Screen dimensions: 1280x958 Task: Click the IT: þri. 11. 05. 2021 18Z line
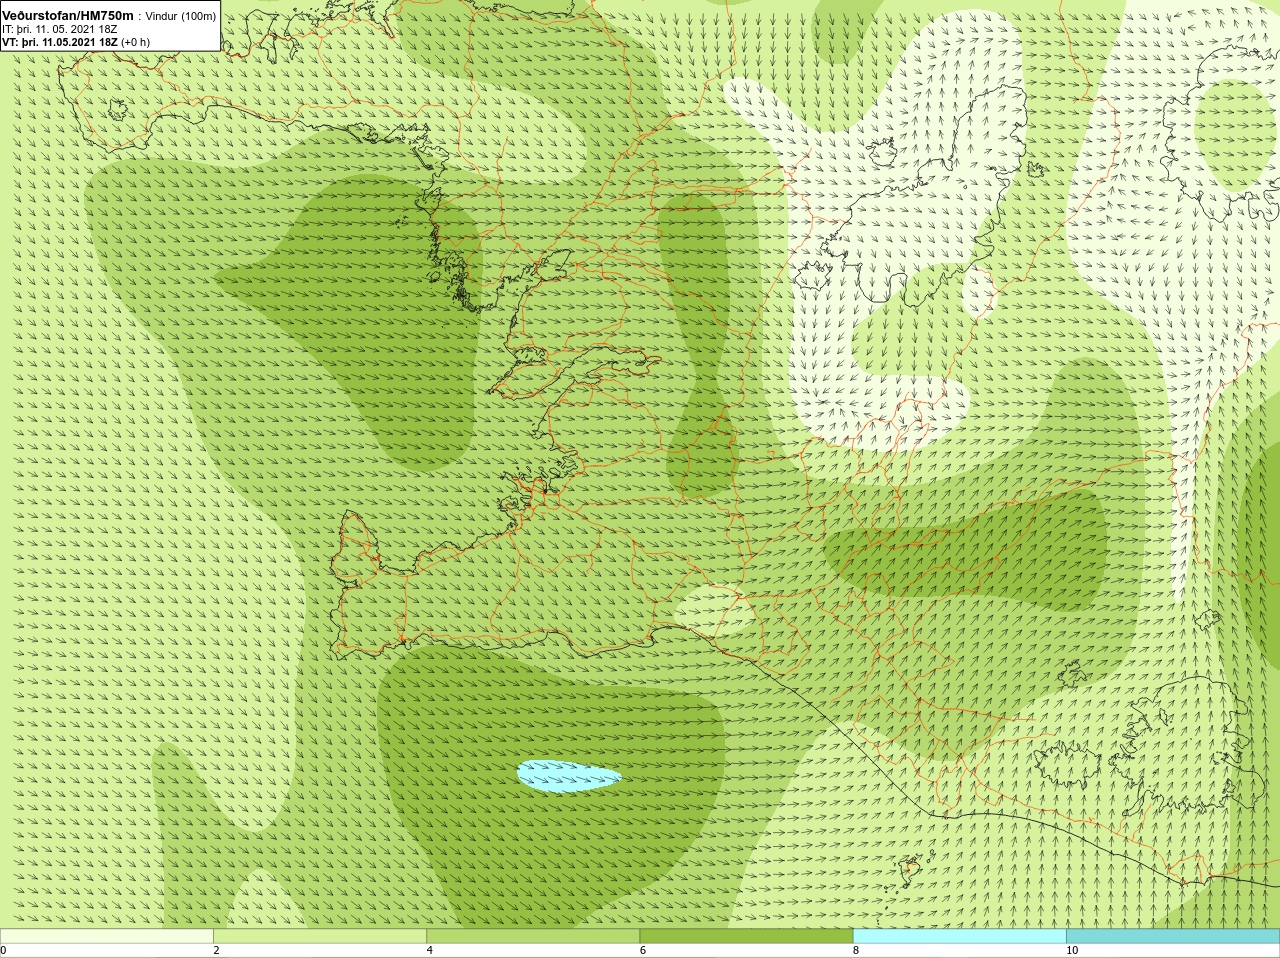click(x=60, y=29)
